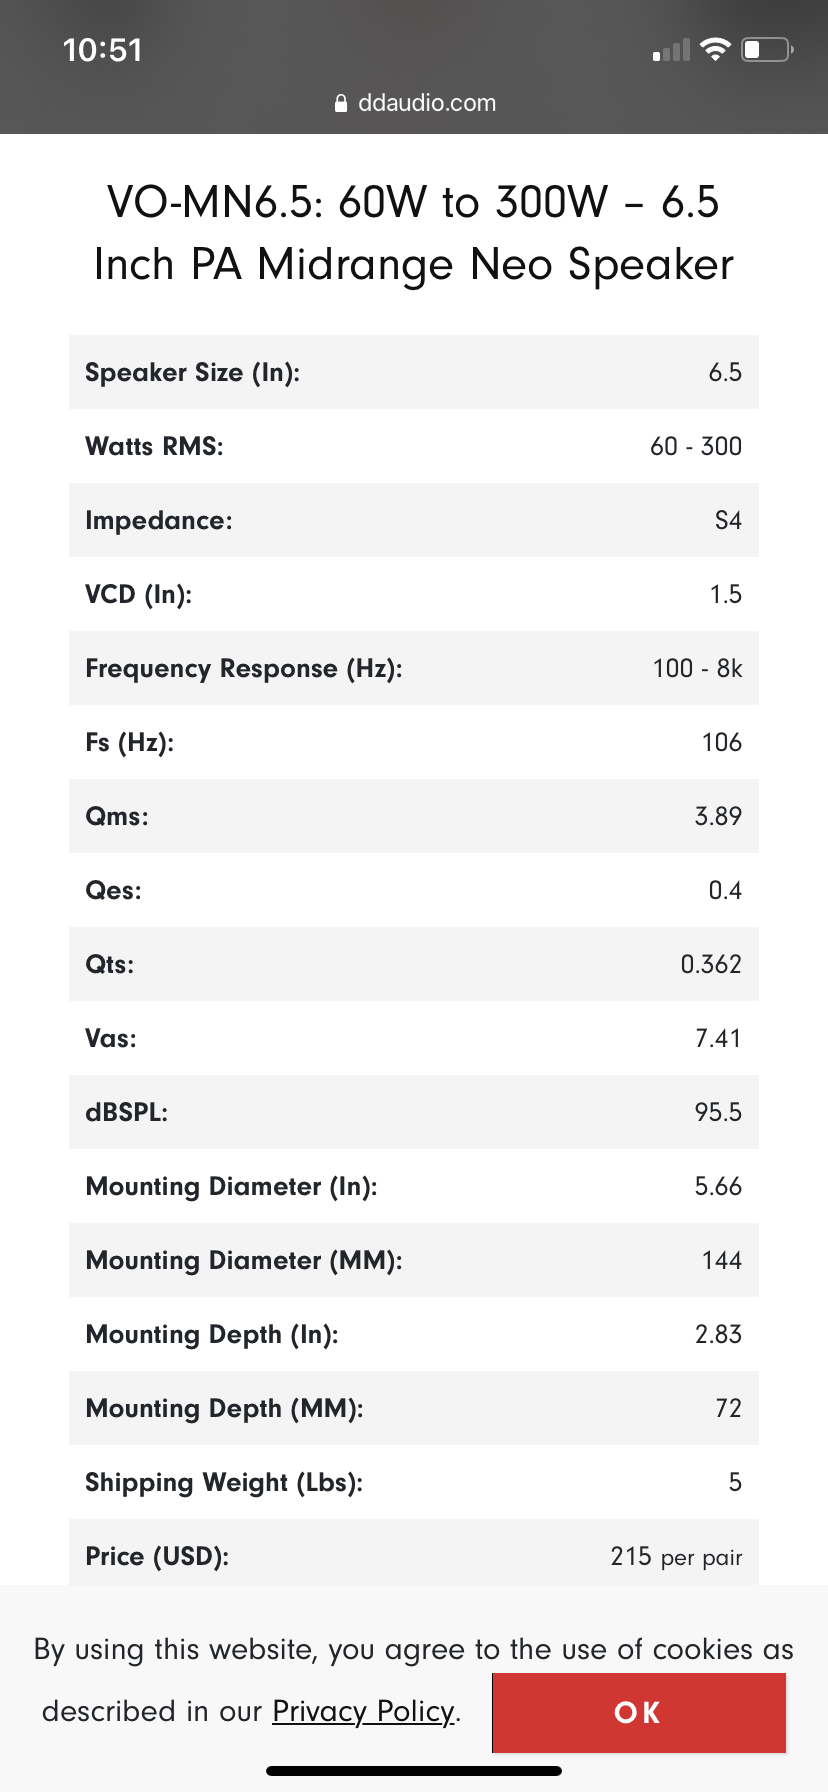Tap the Mounting Depth (In) 2.83 value
Viewport: 828px width, 1792px height.
(x=719, y=1334)
